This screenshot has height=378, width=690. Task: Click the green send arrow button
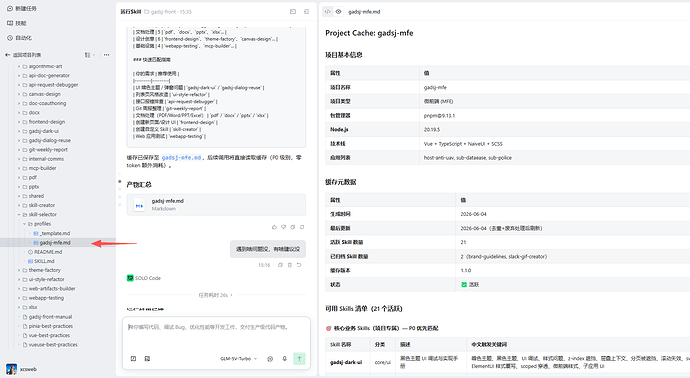(x=299, y=359)
